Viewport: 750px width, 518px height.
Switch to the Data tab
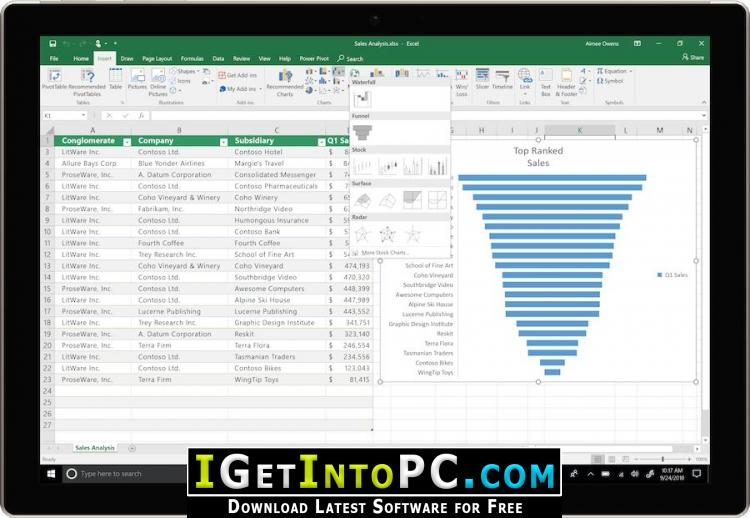(x=218, y=58)
